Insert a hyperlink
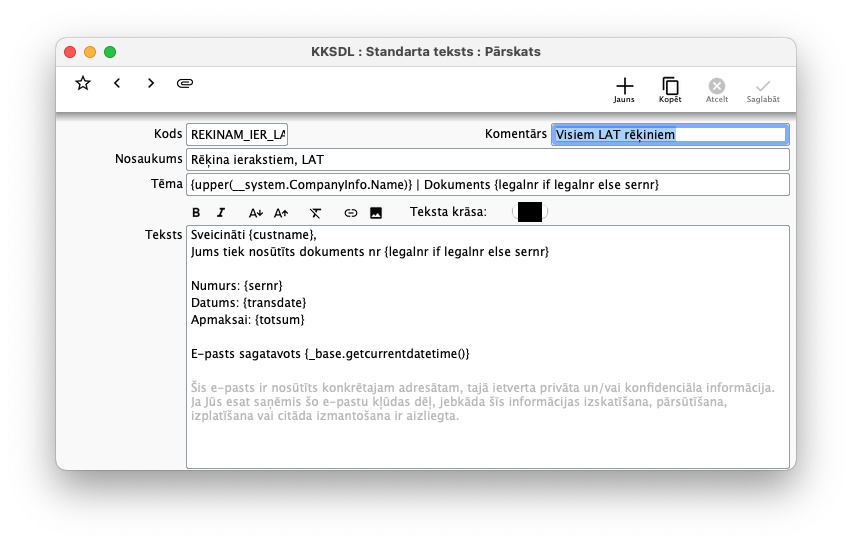The width and height of the screenshot is (852, 544). (350, 212)
